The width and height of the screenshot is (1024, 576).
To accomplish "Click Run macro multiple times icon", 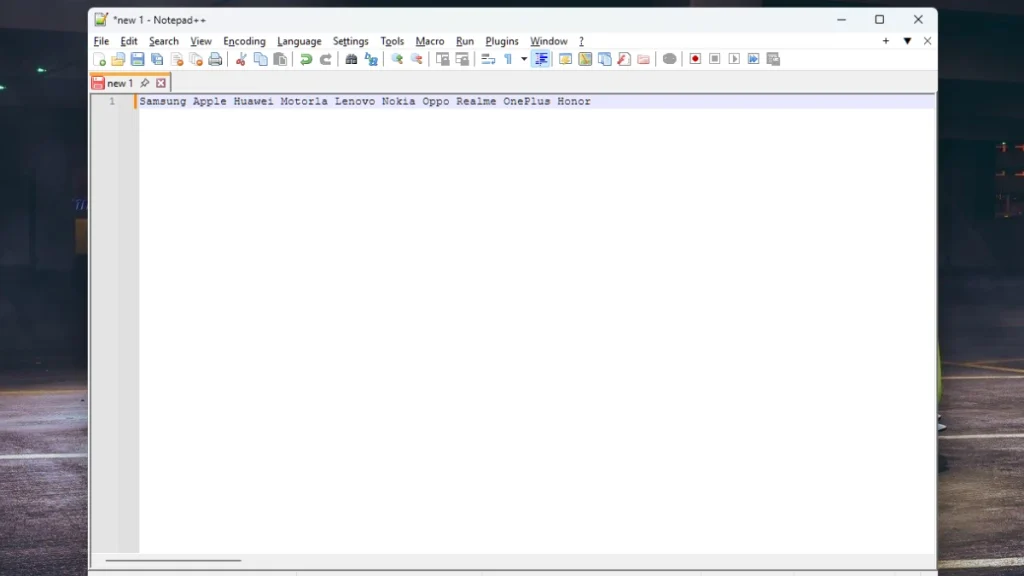I will click(x=754, y=59).
